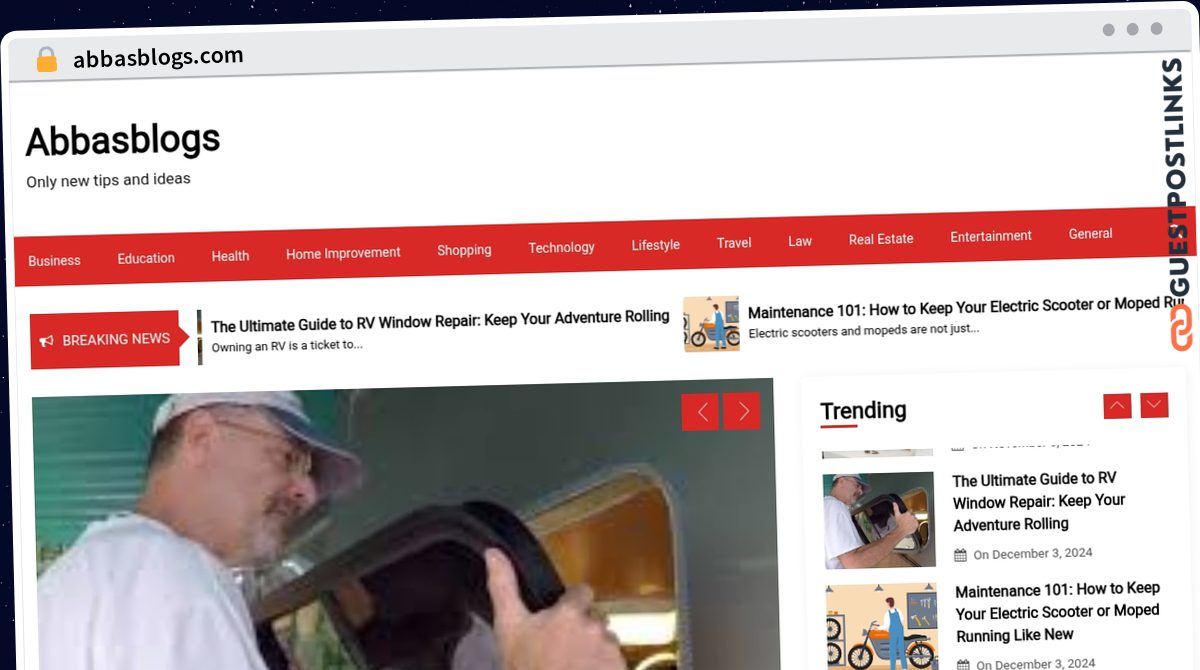Open the Real Estate category
1200x670 pixels.
coord(881,239)
